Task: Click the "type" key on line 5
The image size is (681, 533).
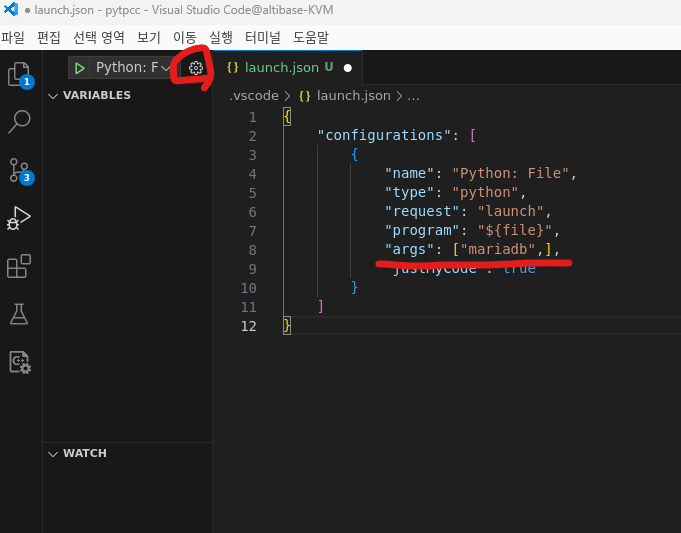Action: [409, 192]
